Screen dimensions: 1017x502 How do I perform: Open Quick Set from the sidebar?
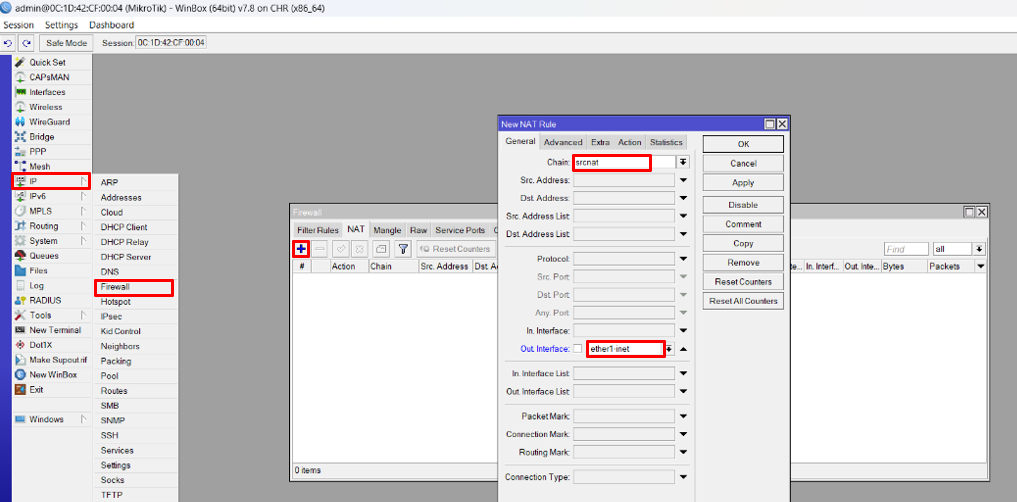tap(46, 62)
